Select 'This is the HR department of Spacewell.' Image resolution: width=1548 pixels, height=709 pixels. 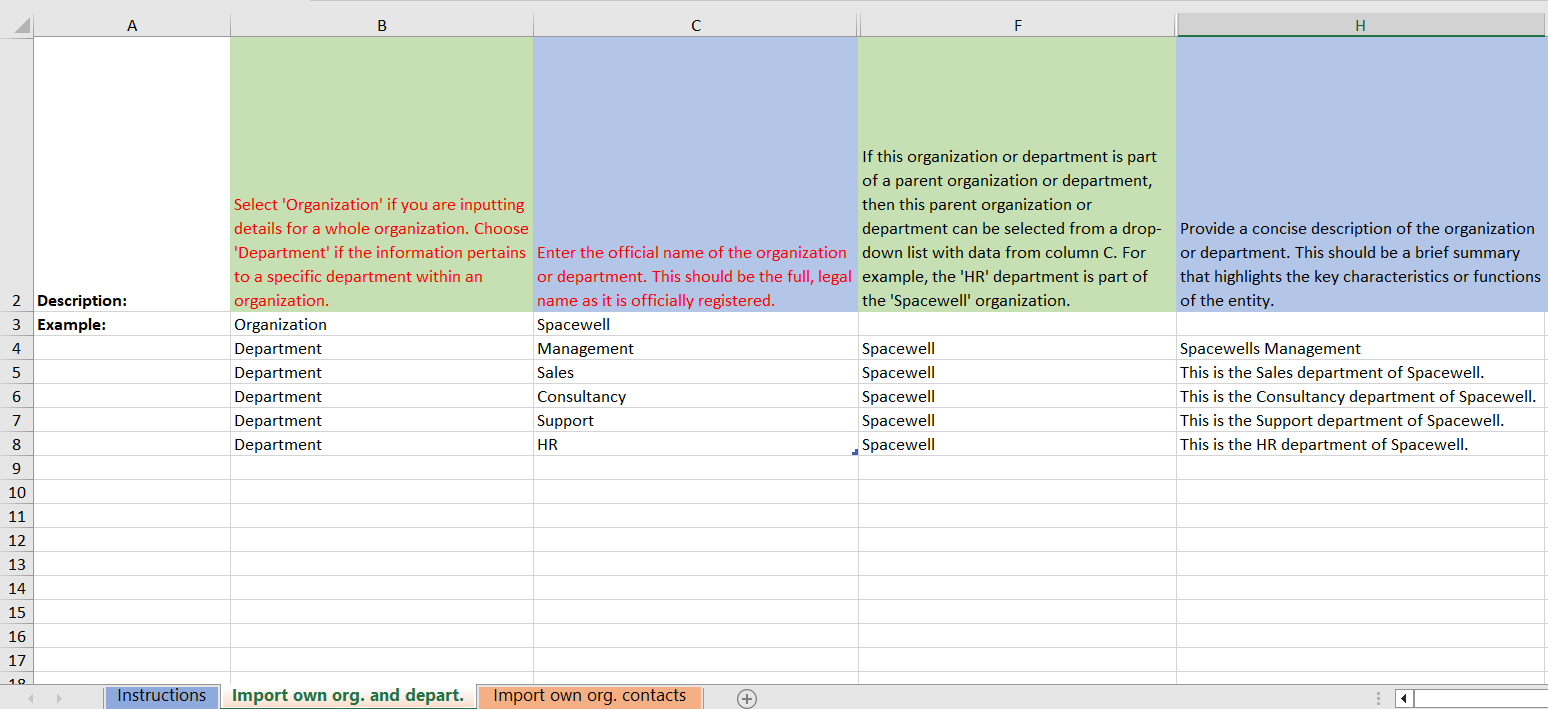pyautogui.click(x=1360, y=444)
